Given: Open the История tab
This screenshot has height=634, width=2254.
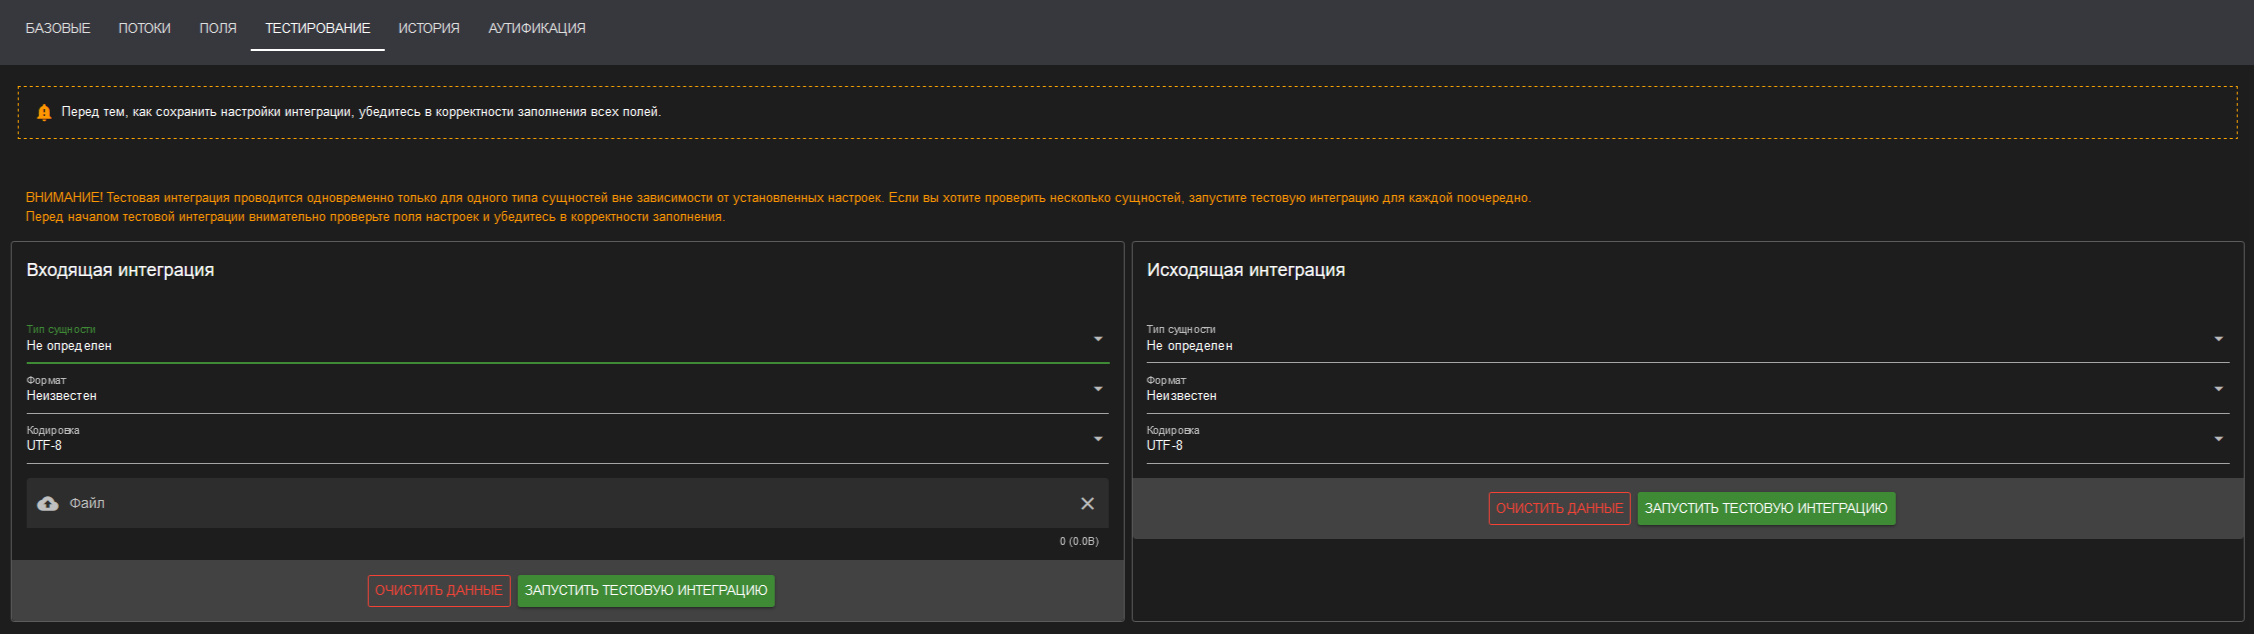Looking at the screenshot, I should point(429,28).
